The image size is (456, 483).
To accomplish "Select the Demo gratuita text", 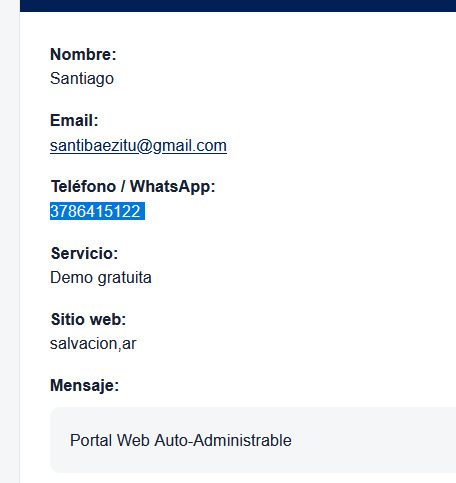I will [x=101, y=278].
